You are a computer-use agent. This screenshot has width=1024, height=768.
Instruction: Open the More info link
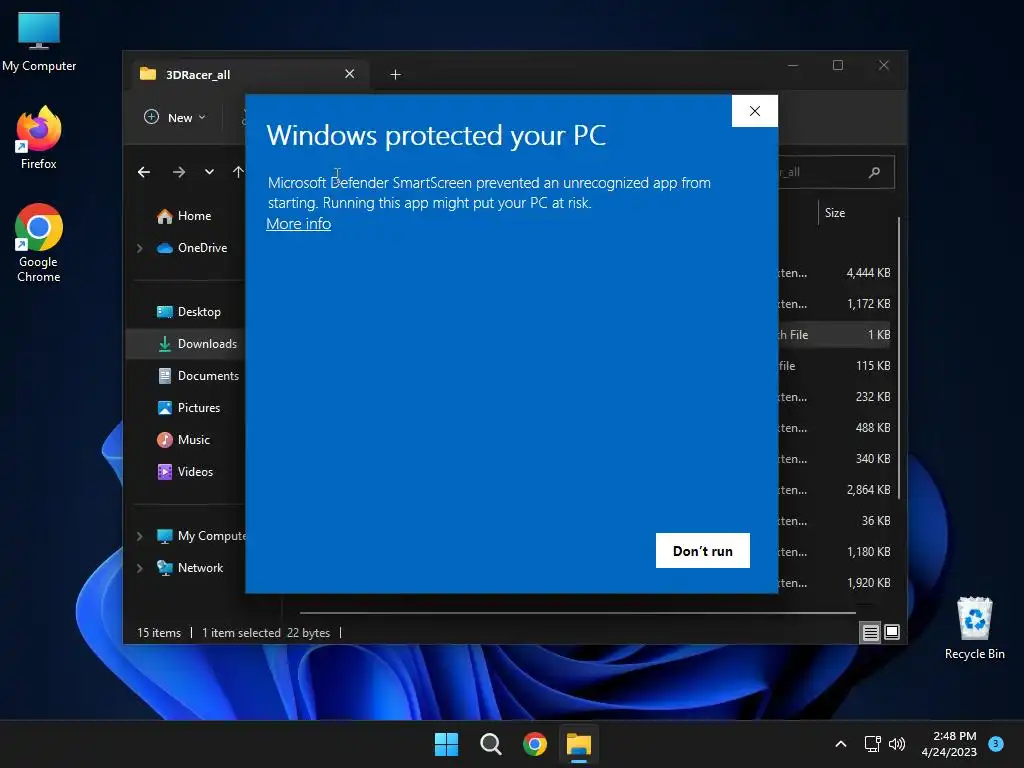coord(298,224)
